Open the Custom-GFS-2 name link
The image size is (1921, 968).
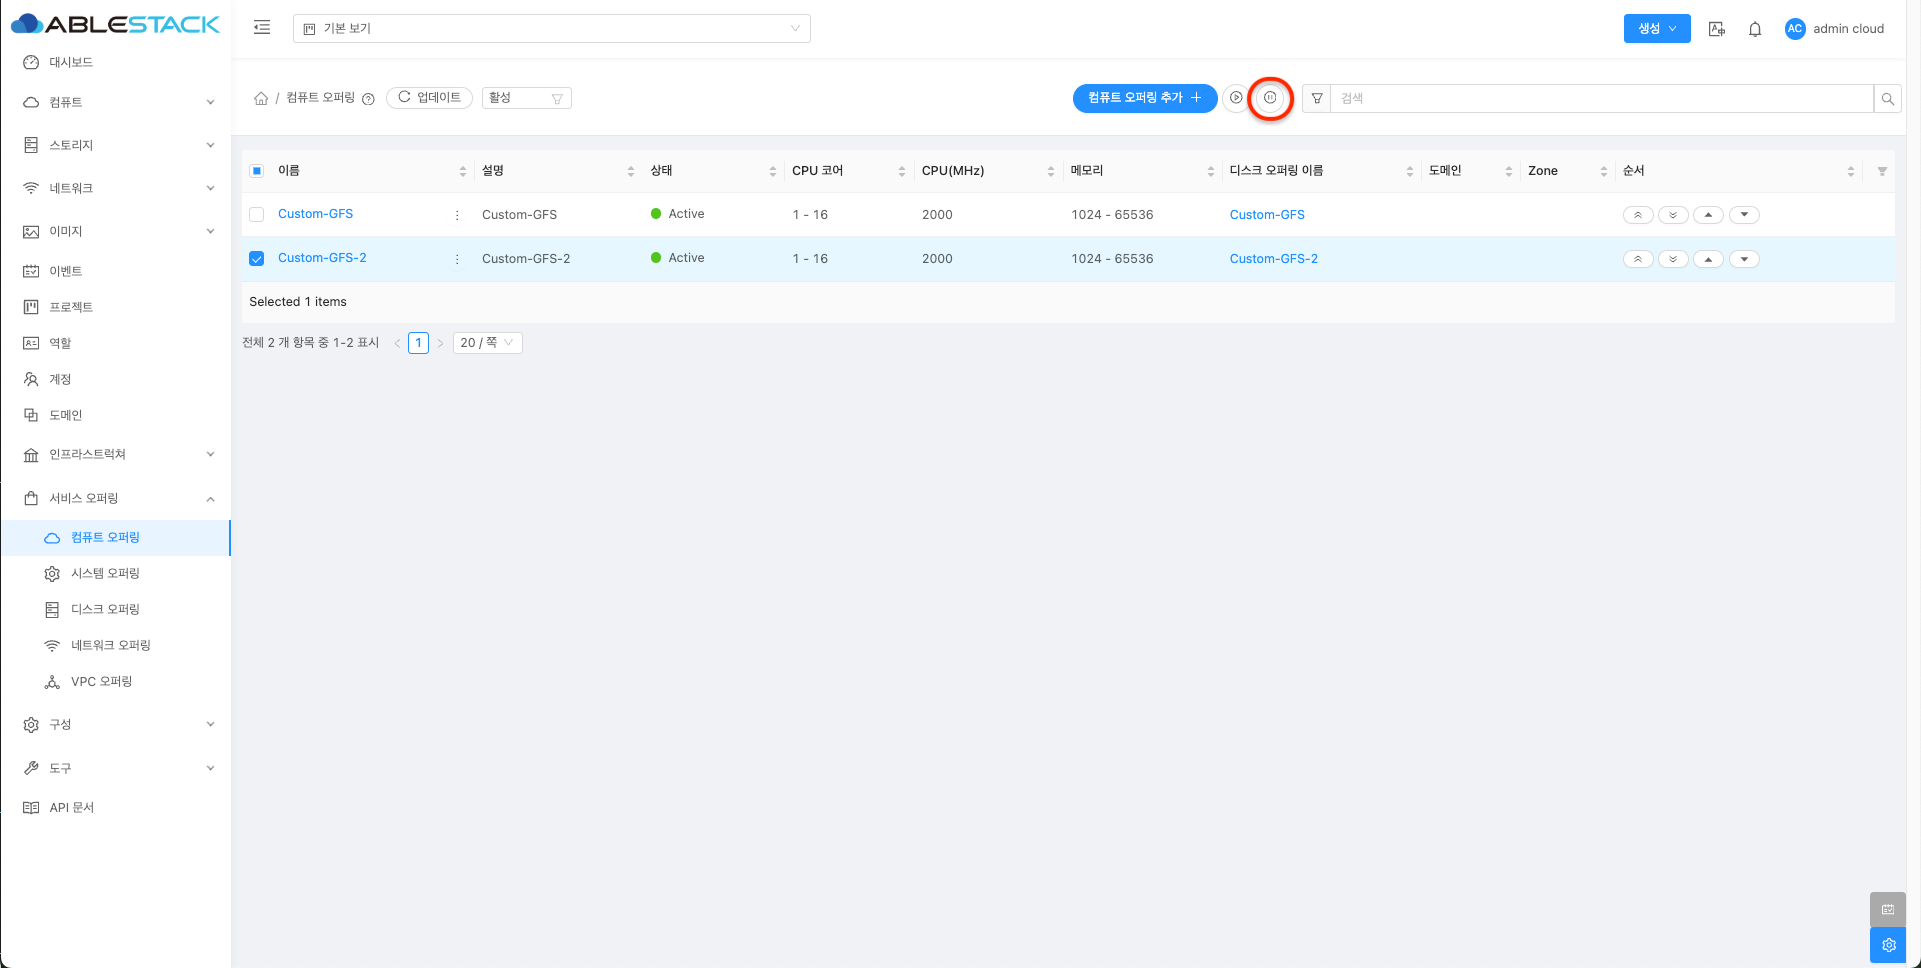[x=322, y=258]
